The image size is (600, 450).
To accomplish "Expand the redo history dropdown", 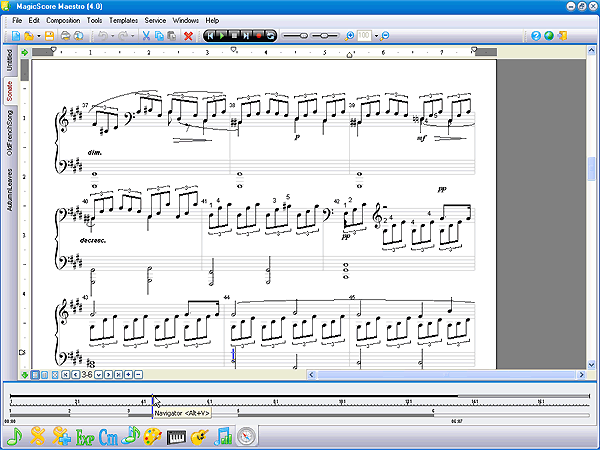I will 132,36.
